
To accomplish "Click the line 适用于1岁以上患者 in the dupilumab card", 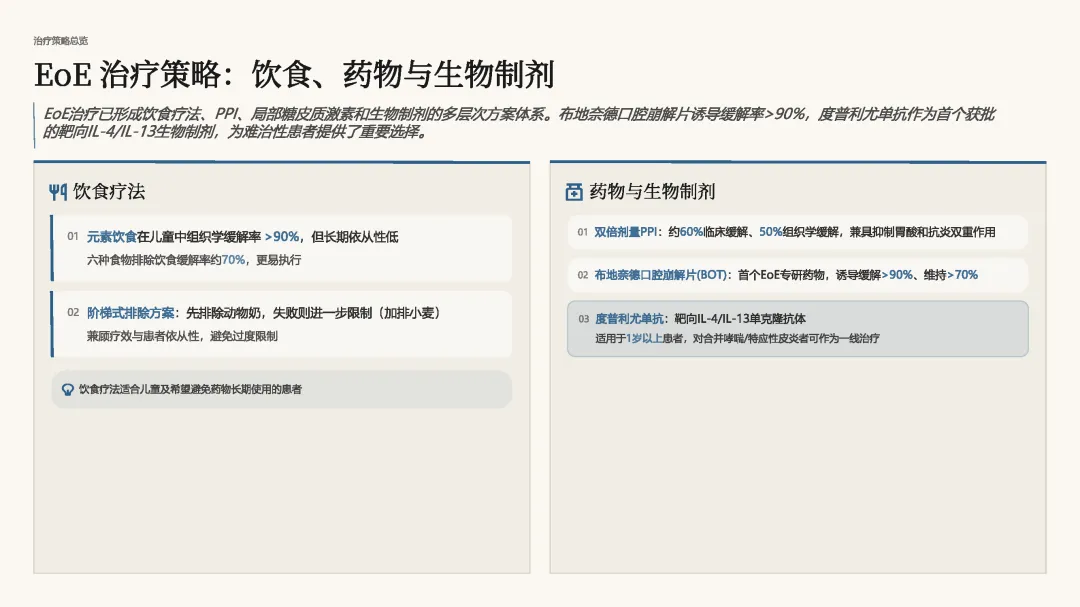I will (x=737, y=338).
